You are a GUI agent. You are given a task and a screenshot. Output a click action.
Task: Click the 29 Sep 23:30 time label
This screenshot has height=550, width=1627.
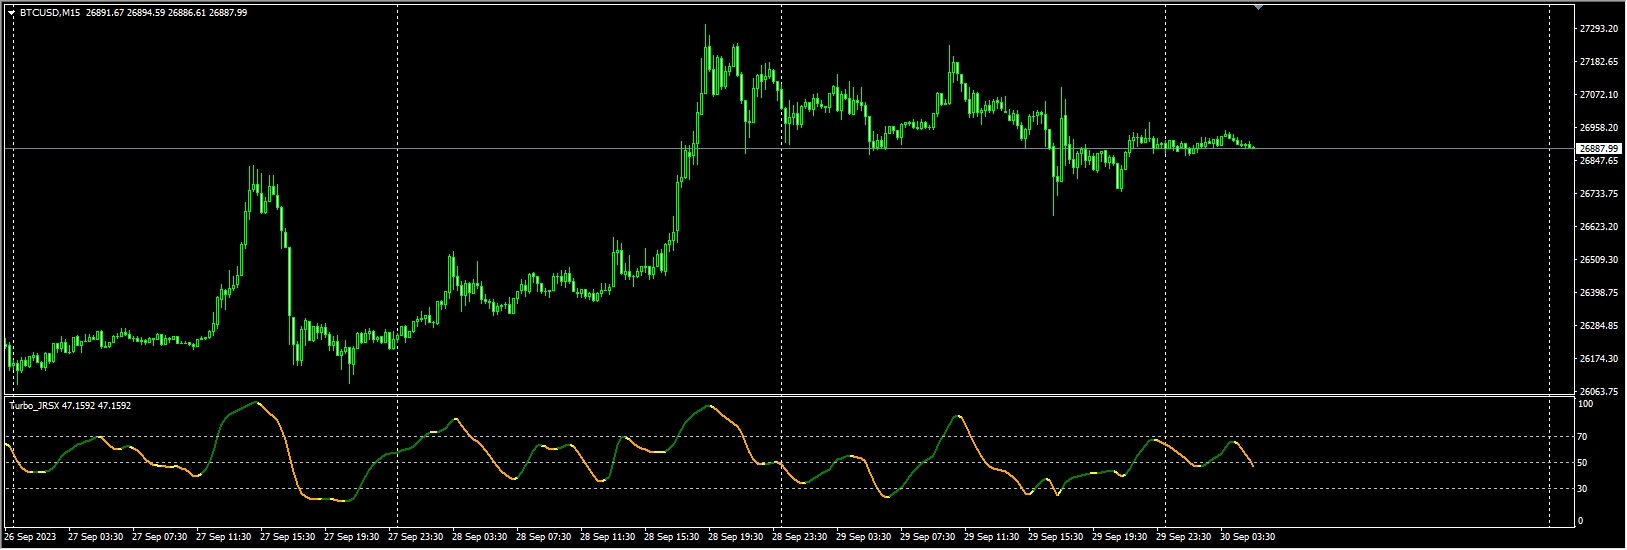[x=1184, y=537]
